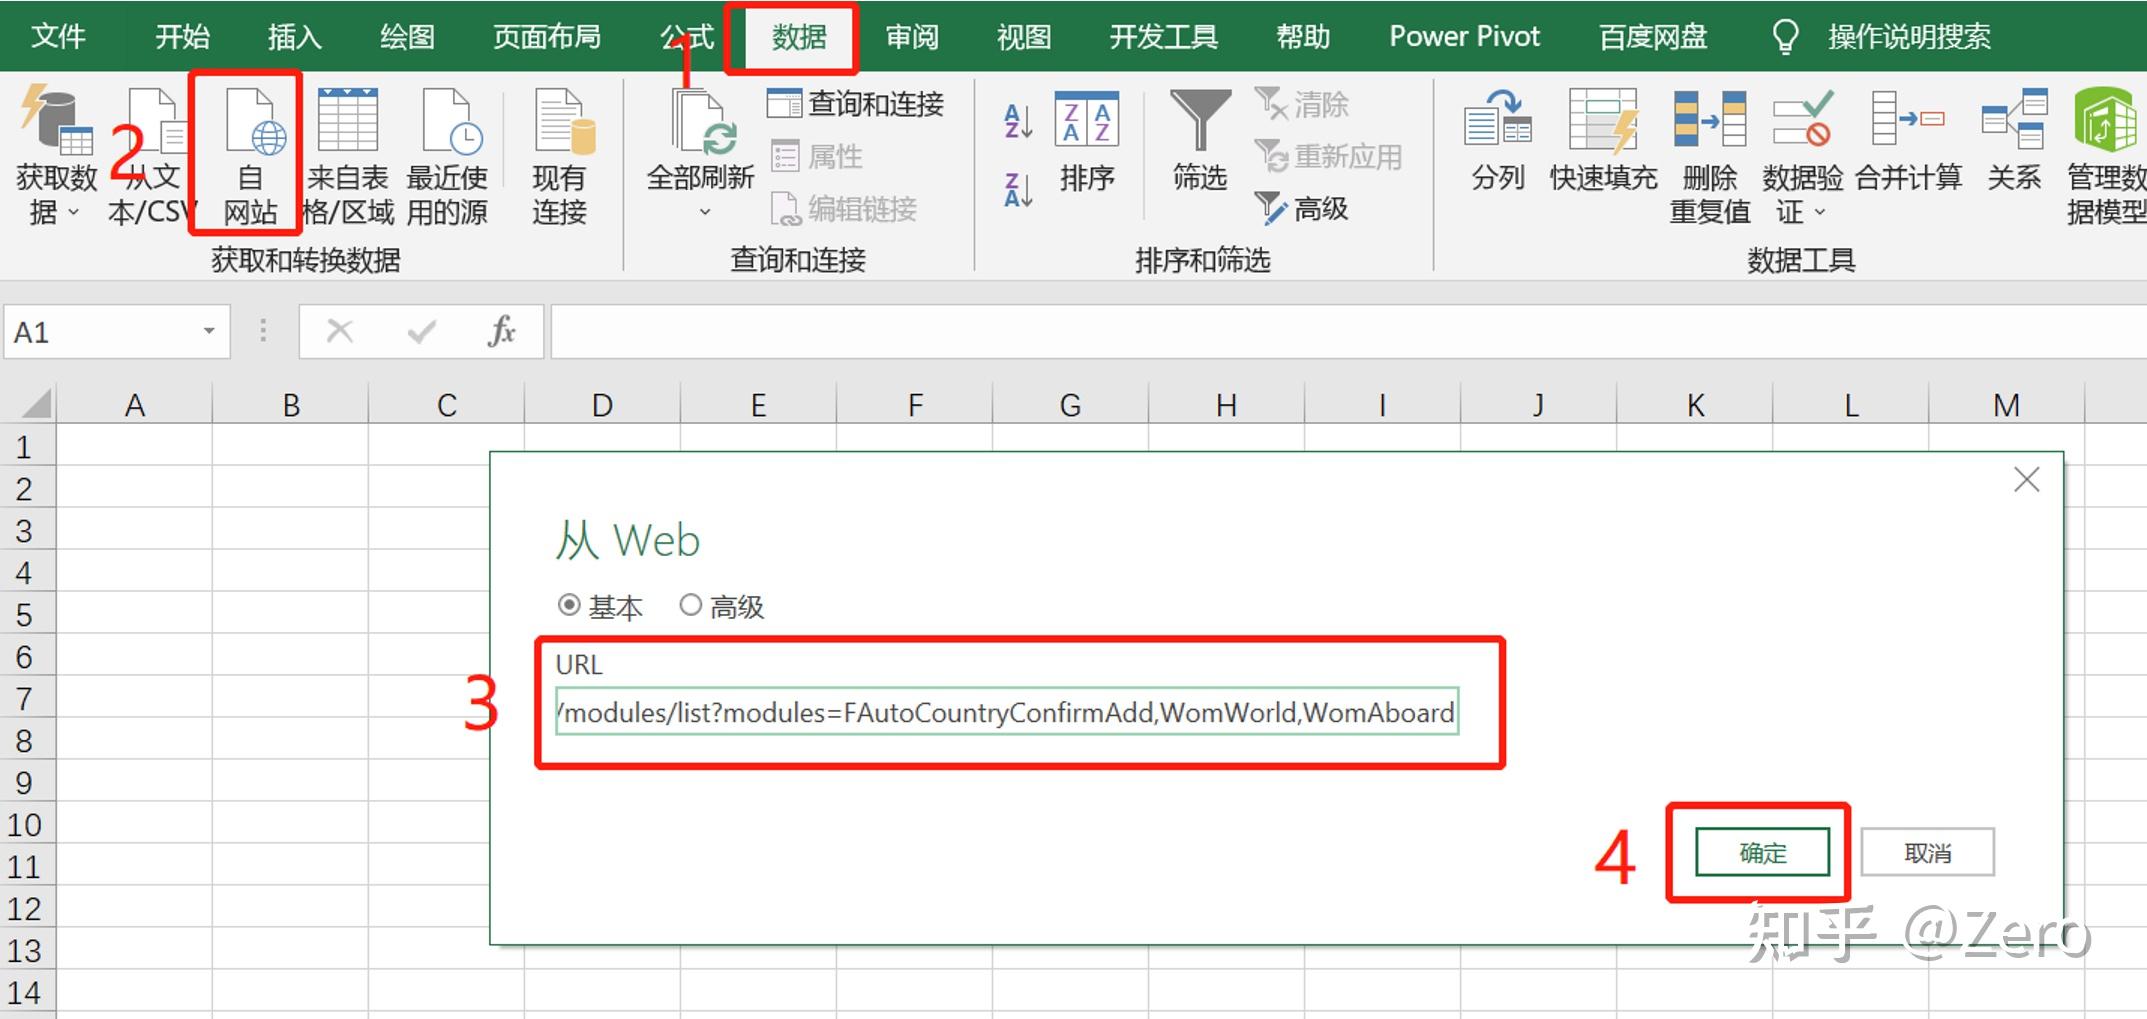Image resolution: width=2147 pixels, height=1019 pixels.
Task: Select row 1 header
Action: tap(27, 446)
